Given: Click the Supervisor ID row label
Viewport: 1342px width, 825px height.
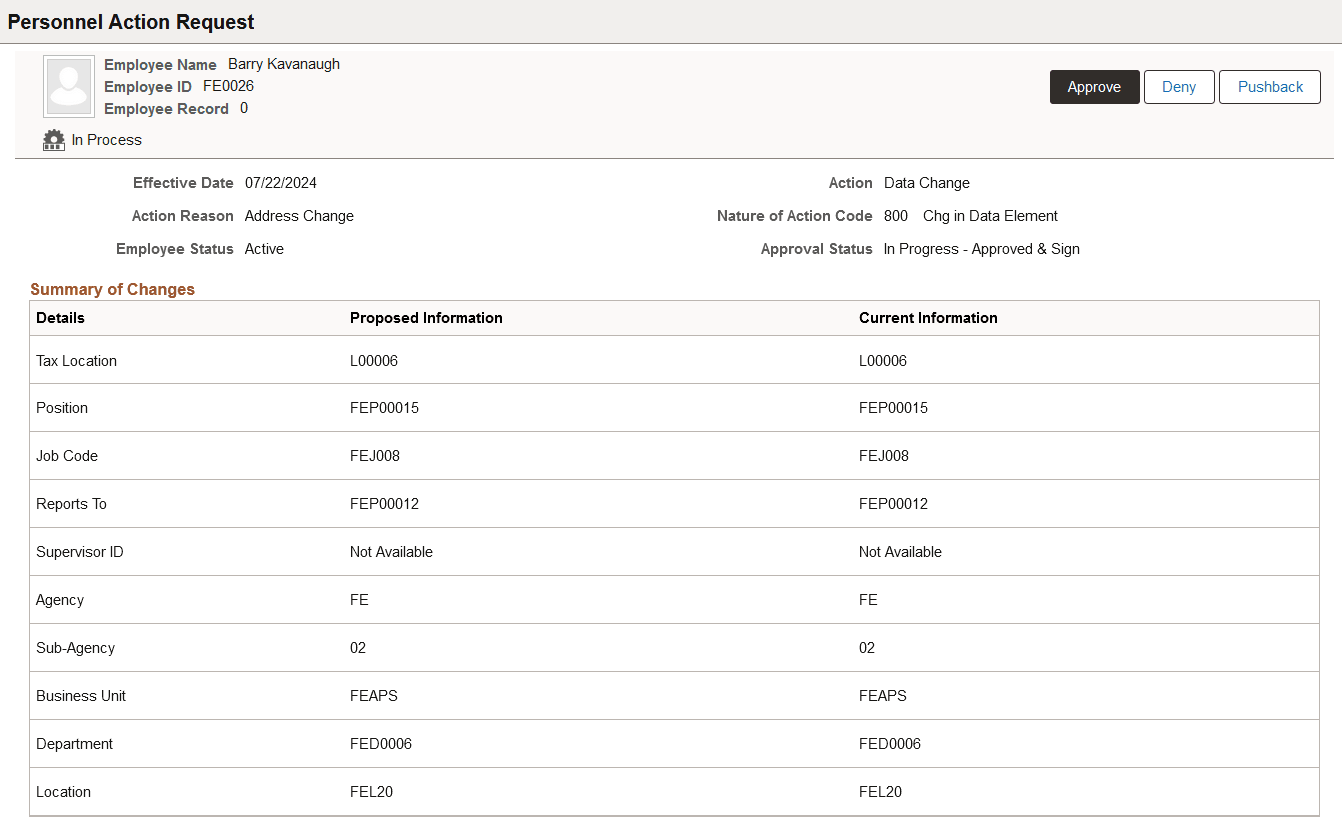Looking at the screenshot, I should pos(80,552).
